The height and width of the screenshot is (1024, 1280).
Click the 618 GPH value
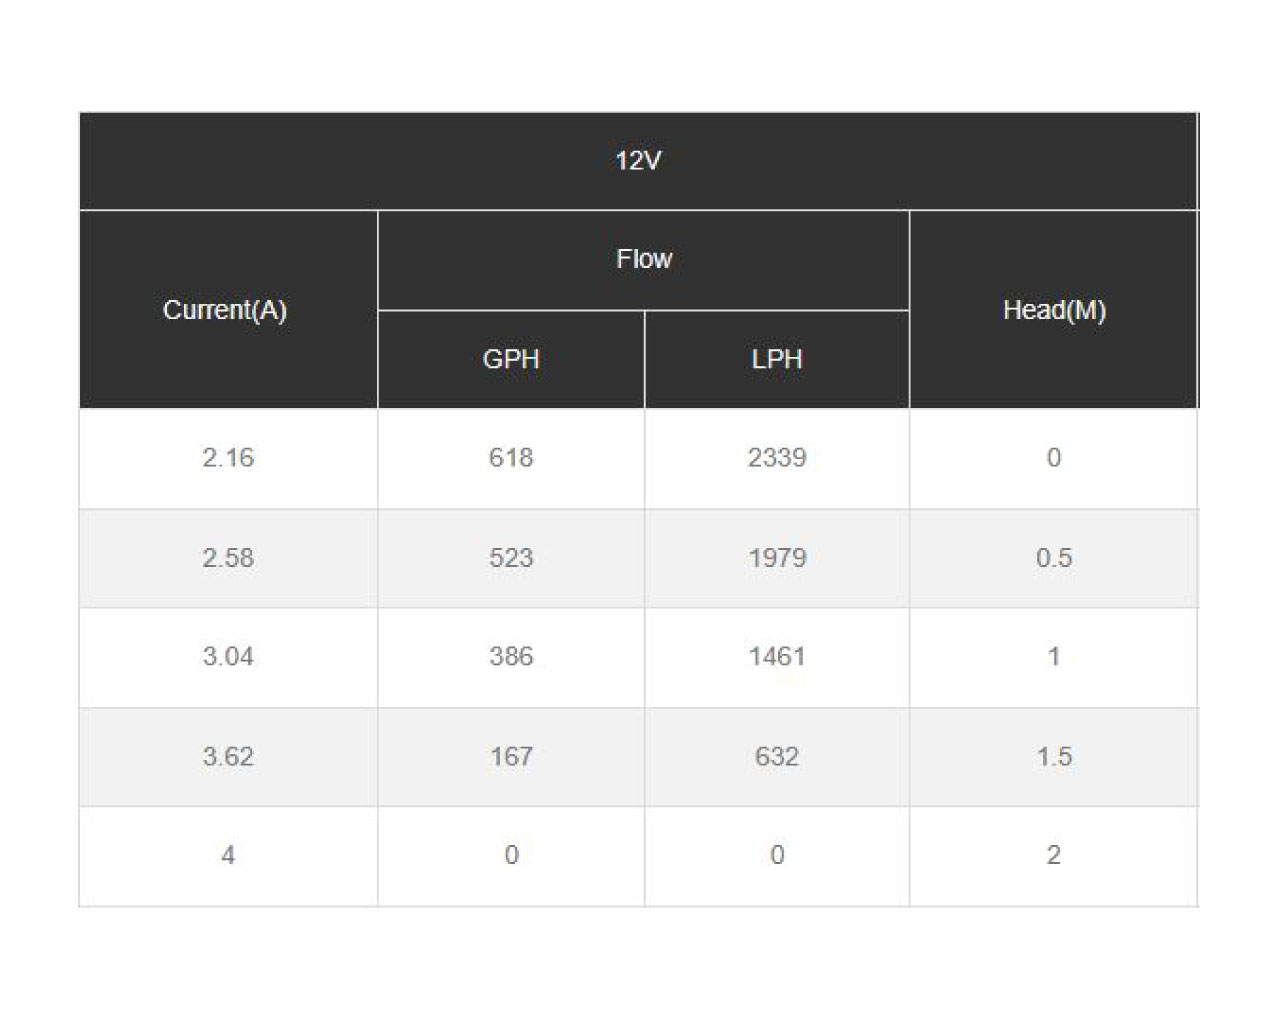pyautogui.click(x=511, y=458)
